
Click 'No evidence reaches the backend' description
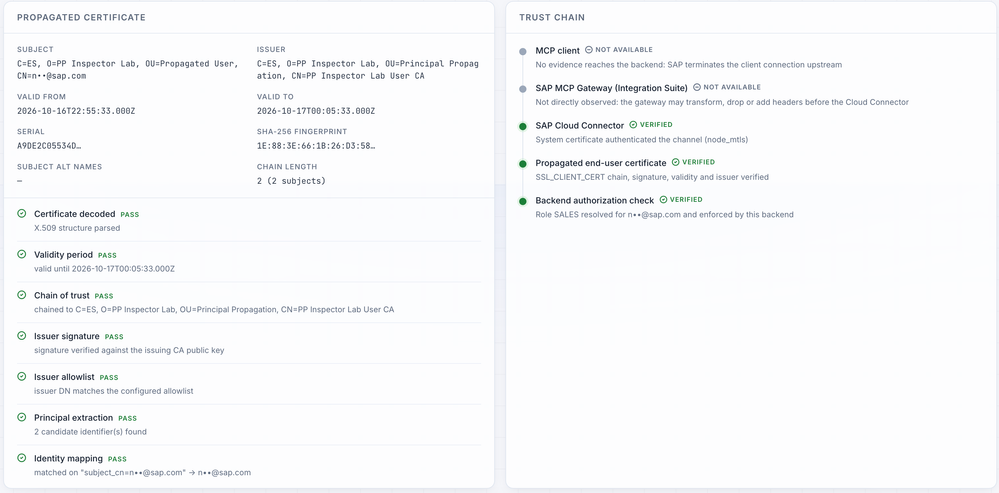point(688,64)
